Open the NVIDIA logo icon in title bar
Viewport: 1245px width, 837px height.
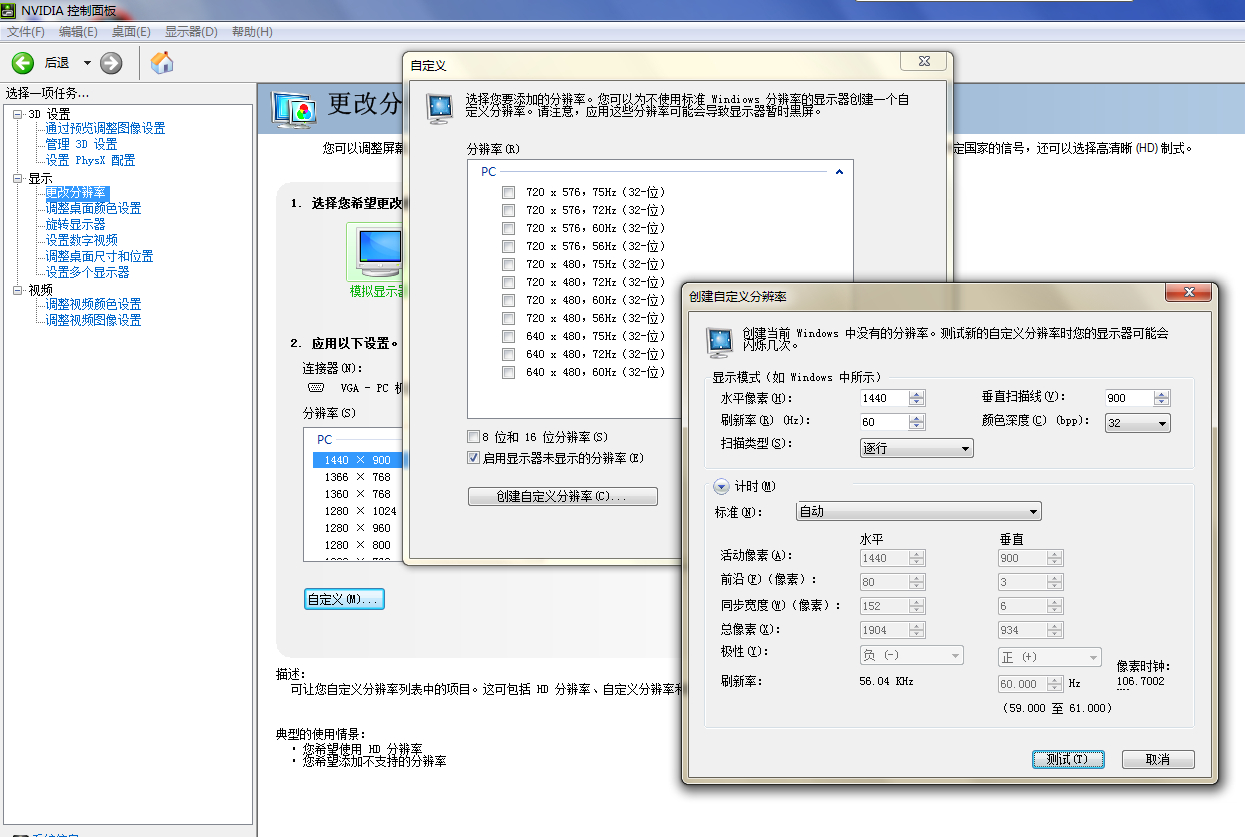10,11
